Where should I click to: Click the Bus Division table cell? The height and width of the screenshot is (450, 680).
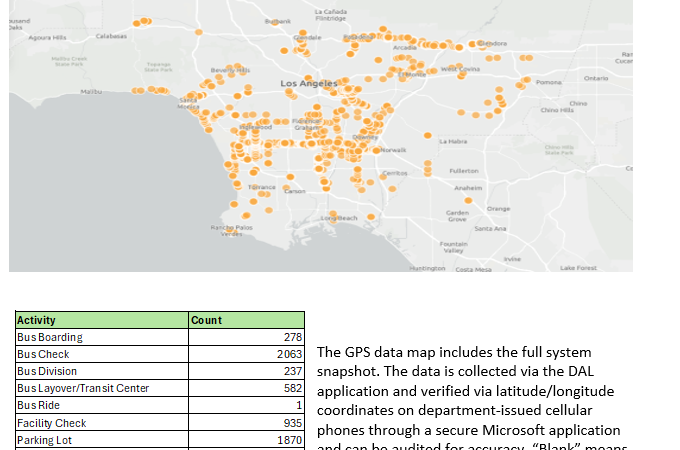49,372
